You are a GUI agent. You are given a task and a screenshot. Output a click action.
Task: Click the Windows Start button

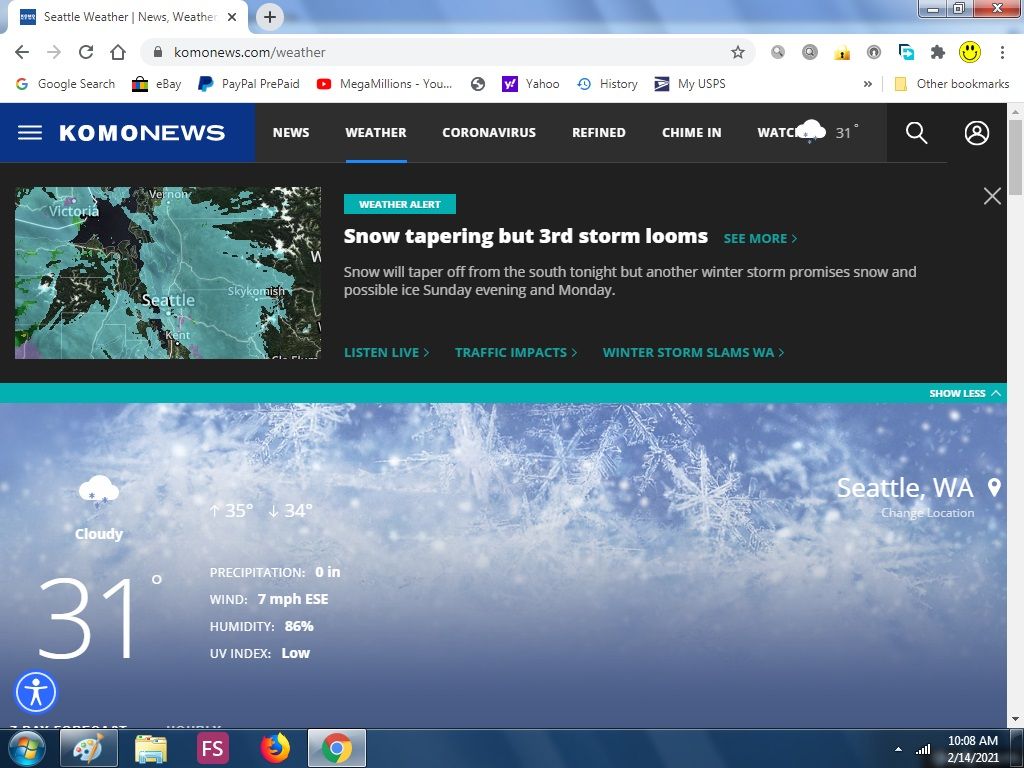(26, 748)
